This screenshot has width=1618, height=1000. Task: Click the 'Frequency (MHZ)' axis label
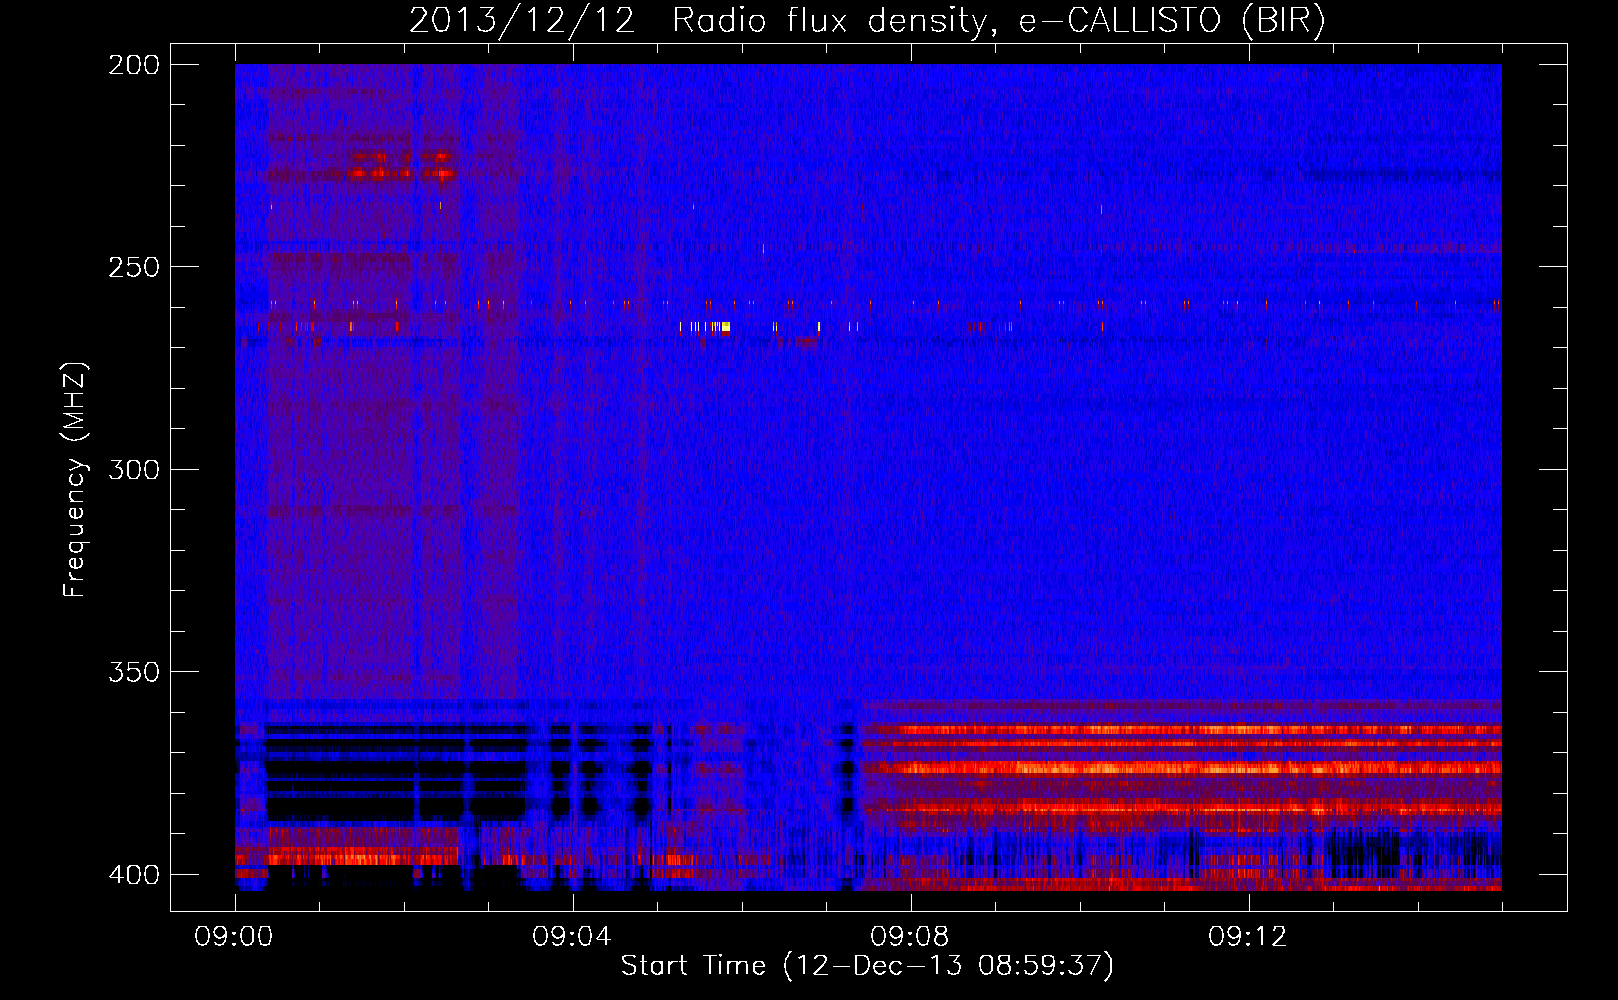[x=75, y=480]
